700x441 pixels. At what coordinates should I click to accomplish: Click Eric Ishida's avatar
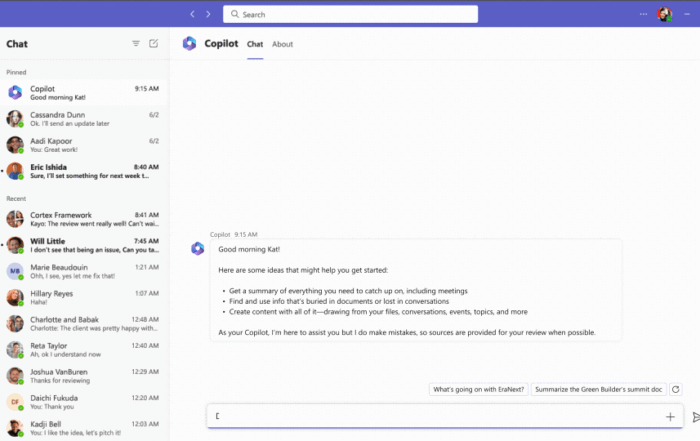pyautogui.click(x=15, y=171)
